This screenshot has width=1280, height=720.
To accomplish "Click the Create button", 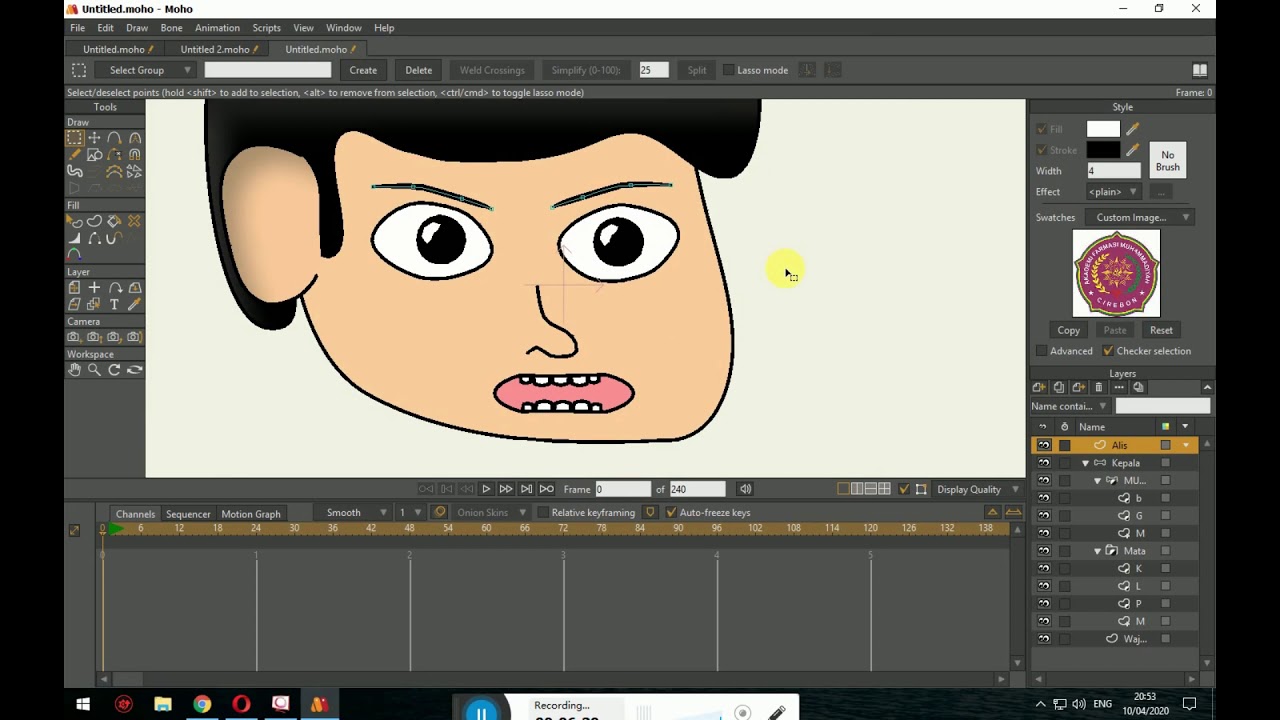I will 363,70.
